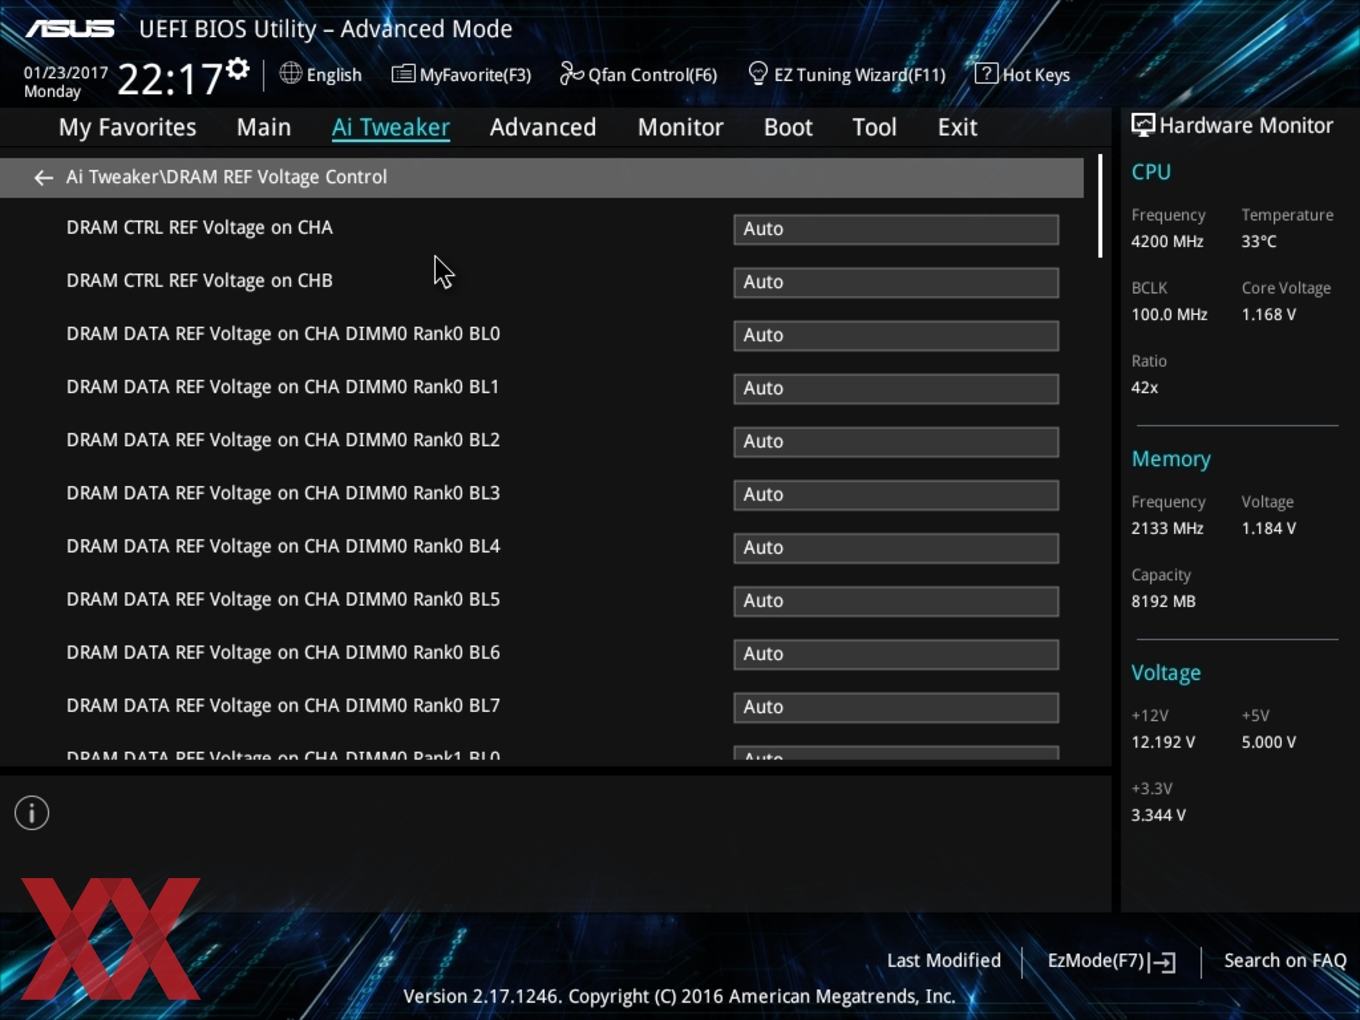This screenshot has height=1020, width=1360.
Task: Click the 3.344 V reading
Action: pos(1158,815)
